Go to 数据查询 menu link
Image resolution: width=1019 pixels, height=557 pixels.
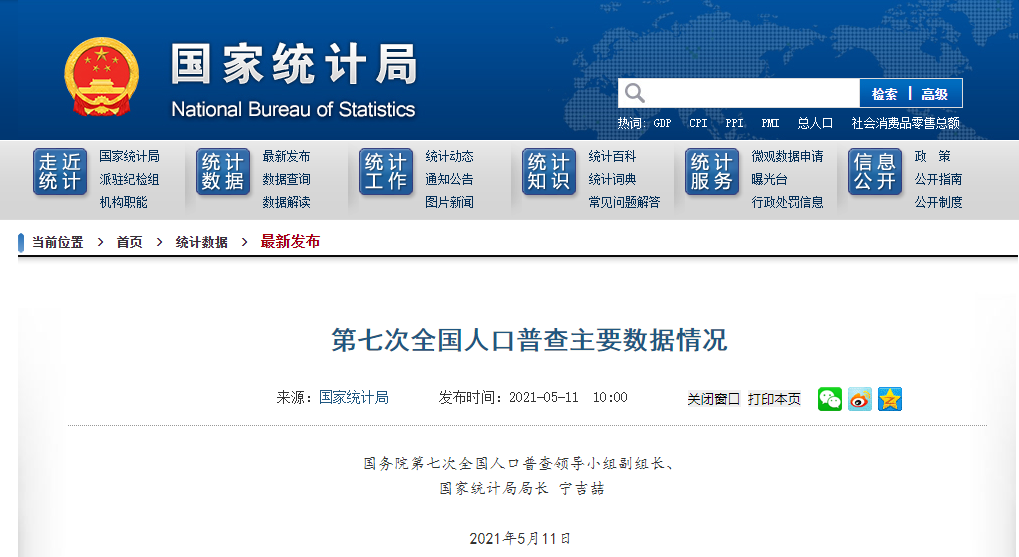pos(287,179)
